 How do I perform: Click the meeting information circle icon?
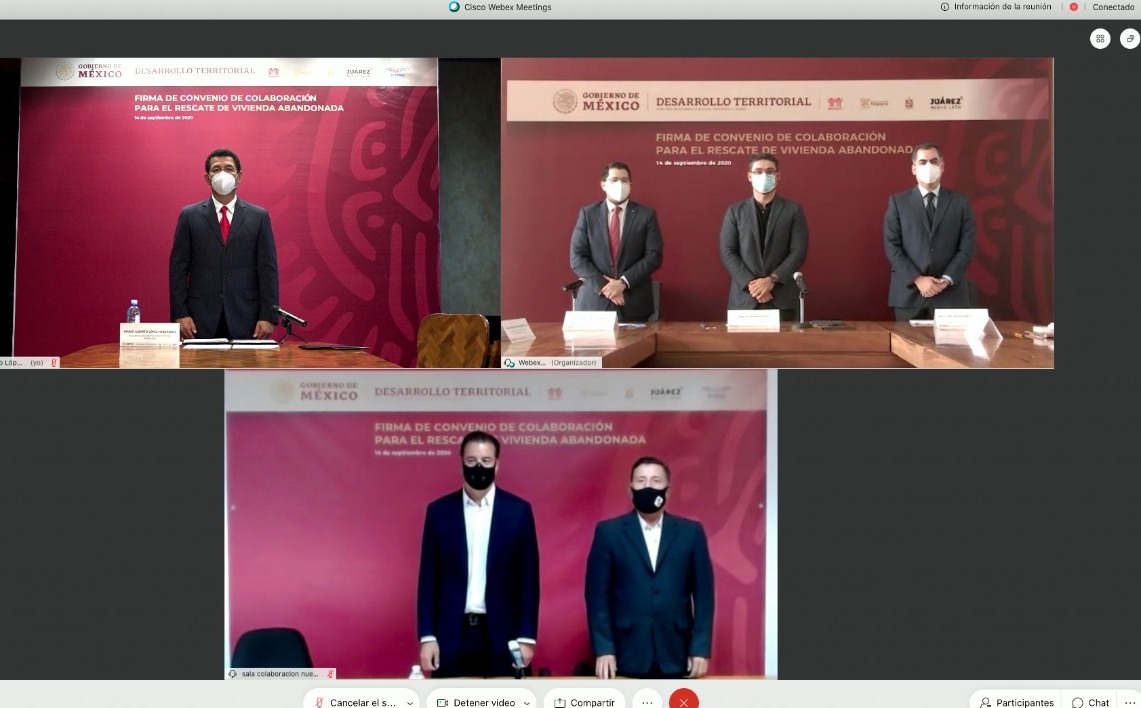[x=945, y=7]
